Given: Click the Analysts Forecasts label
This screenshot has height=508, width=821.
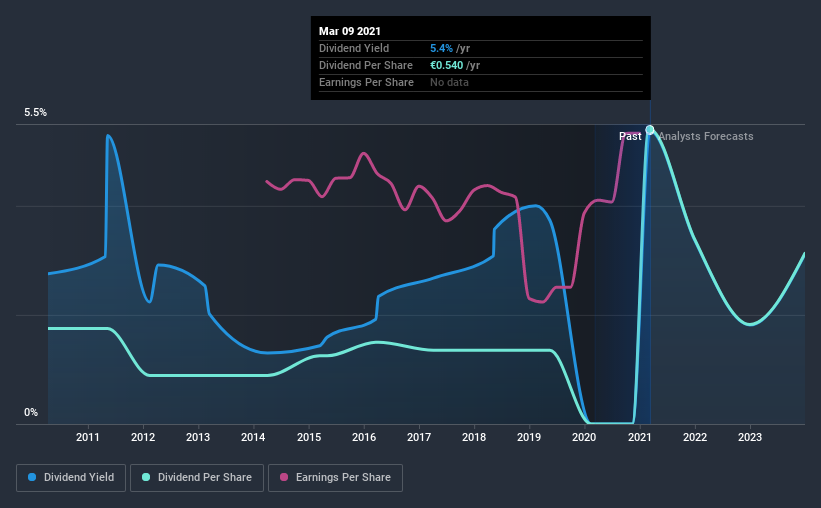Looking at the screenshot, I should pos(706,136).
